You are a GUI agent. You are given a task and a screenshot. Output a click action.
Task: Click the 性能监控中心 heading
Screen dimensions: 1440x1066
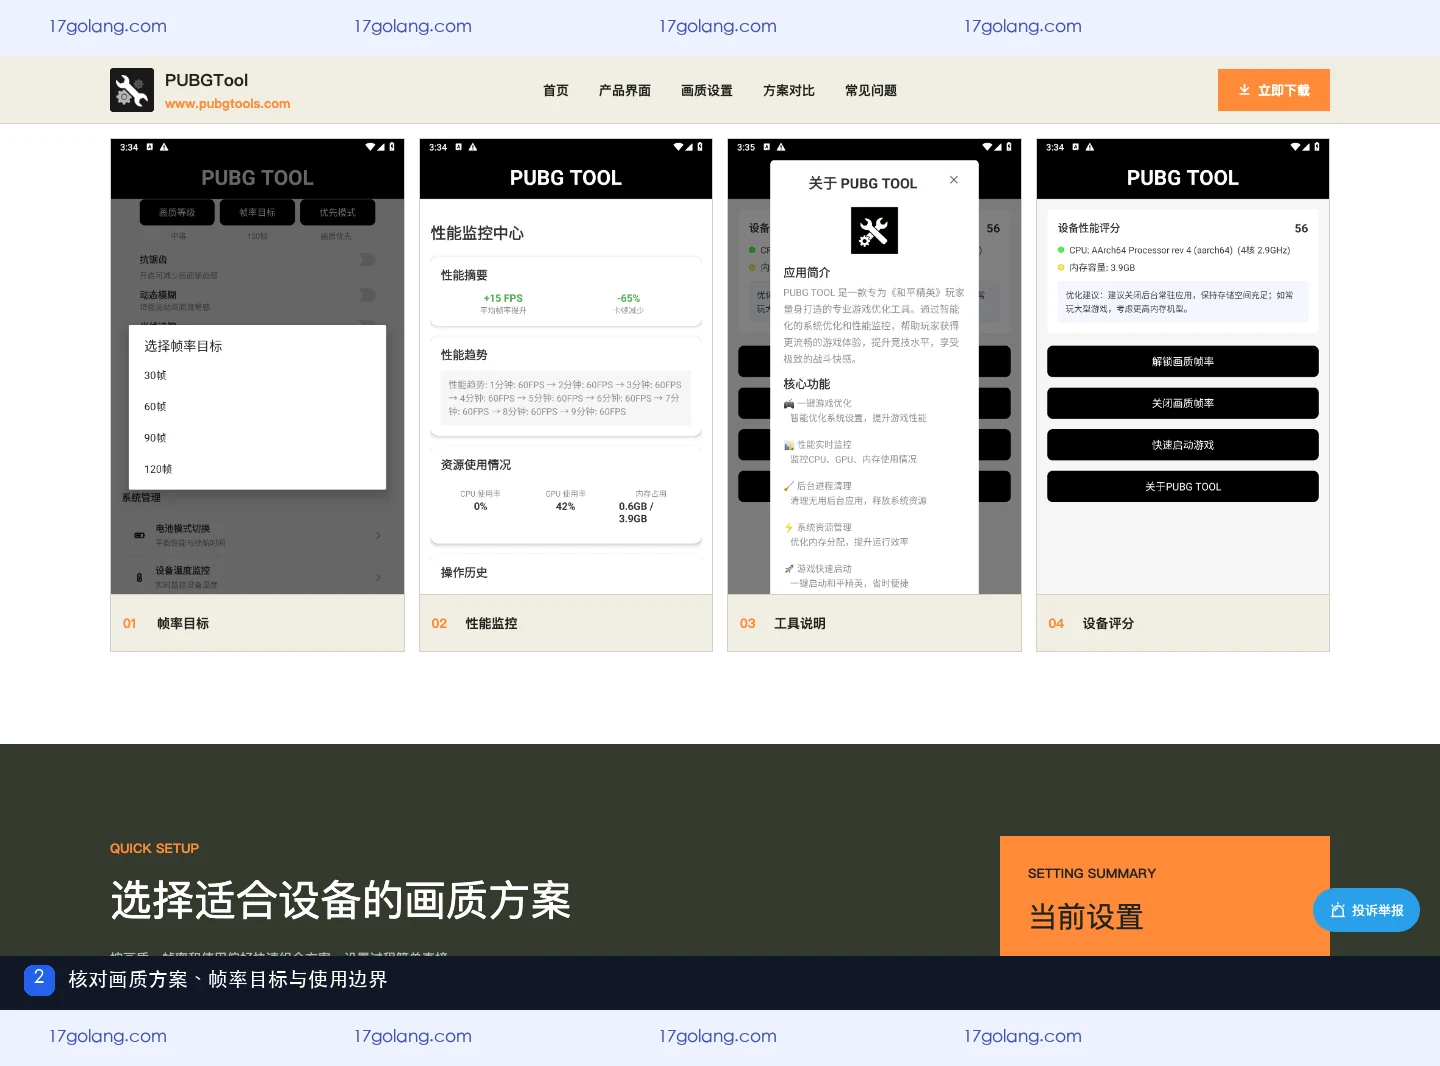click(477, 233)
